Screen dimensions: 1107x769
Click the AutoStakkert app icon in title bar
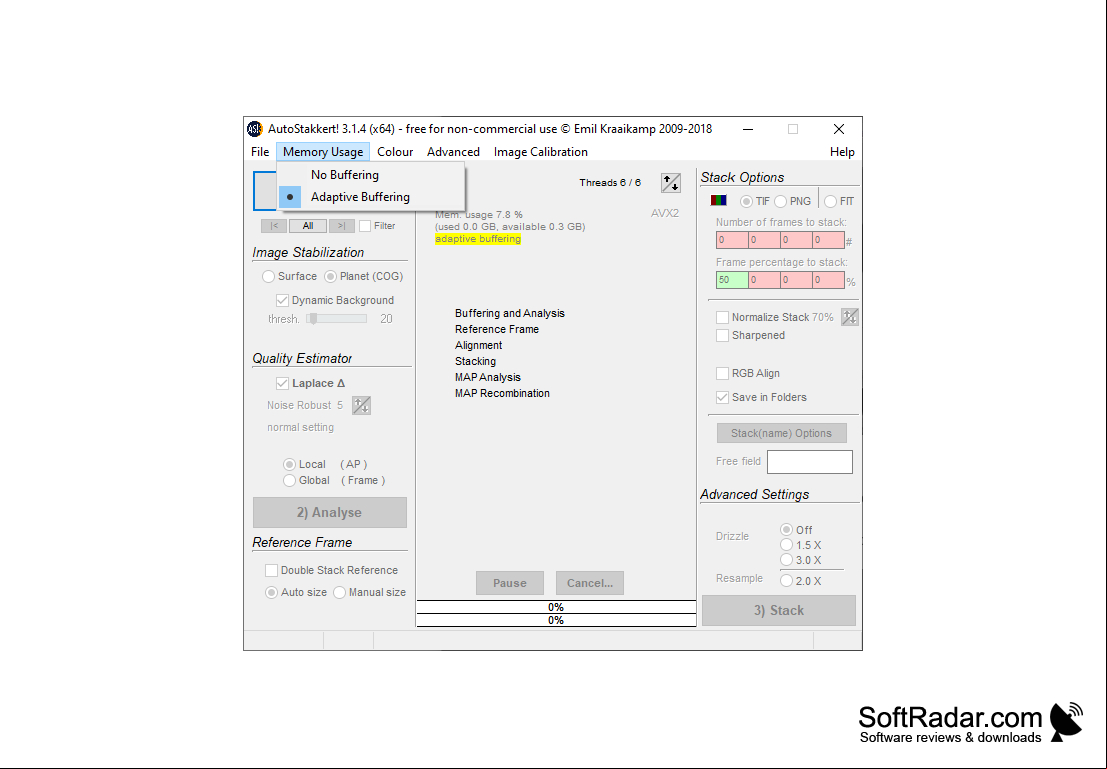click(x=254, y=129)
